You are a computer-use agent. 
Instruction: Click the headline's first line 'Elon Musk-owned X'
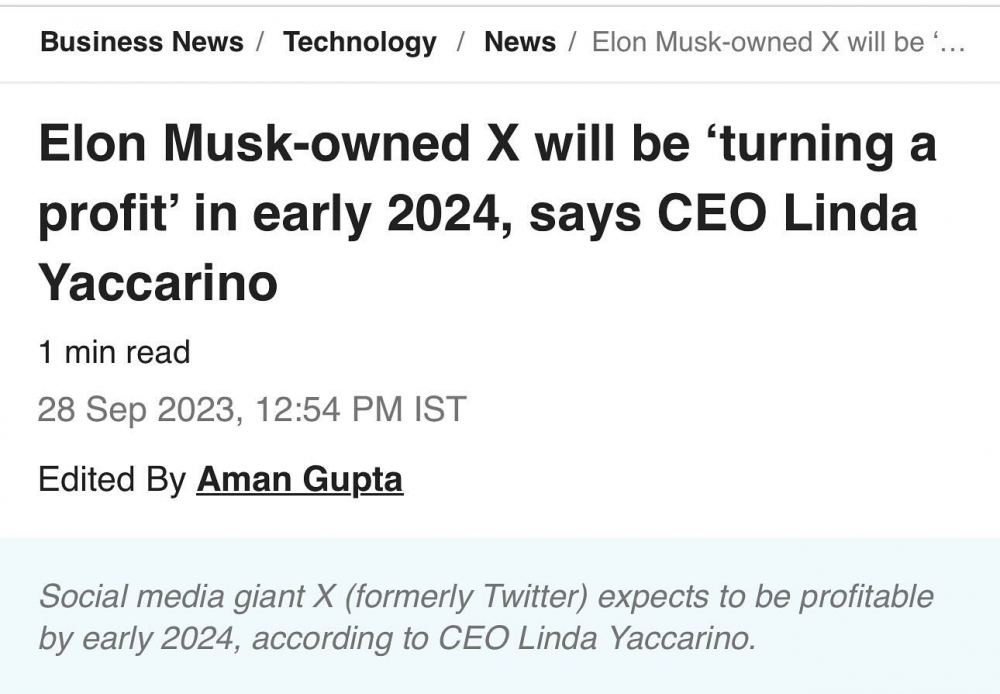(279, 143)
